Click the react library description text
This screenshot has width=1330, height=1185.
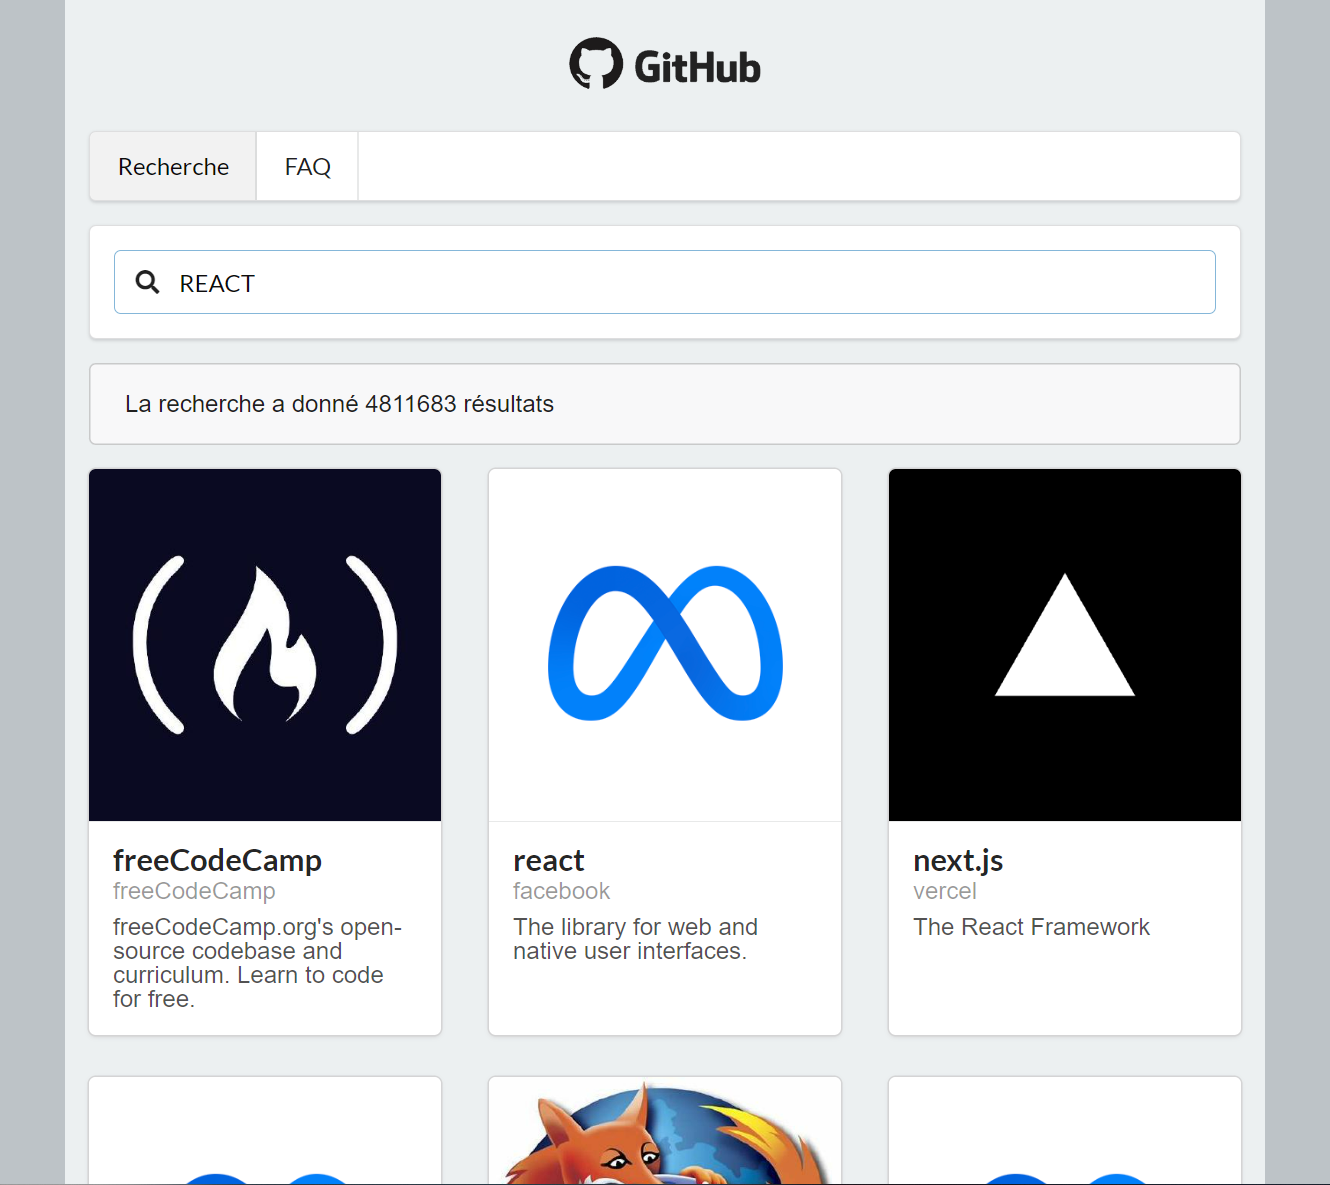(635, 939)
